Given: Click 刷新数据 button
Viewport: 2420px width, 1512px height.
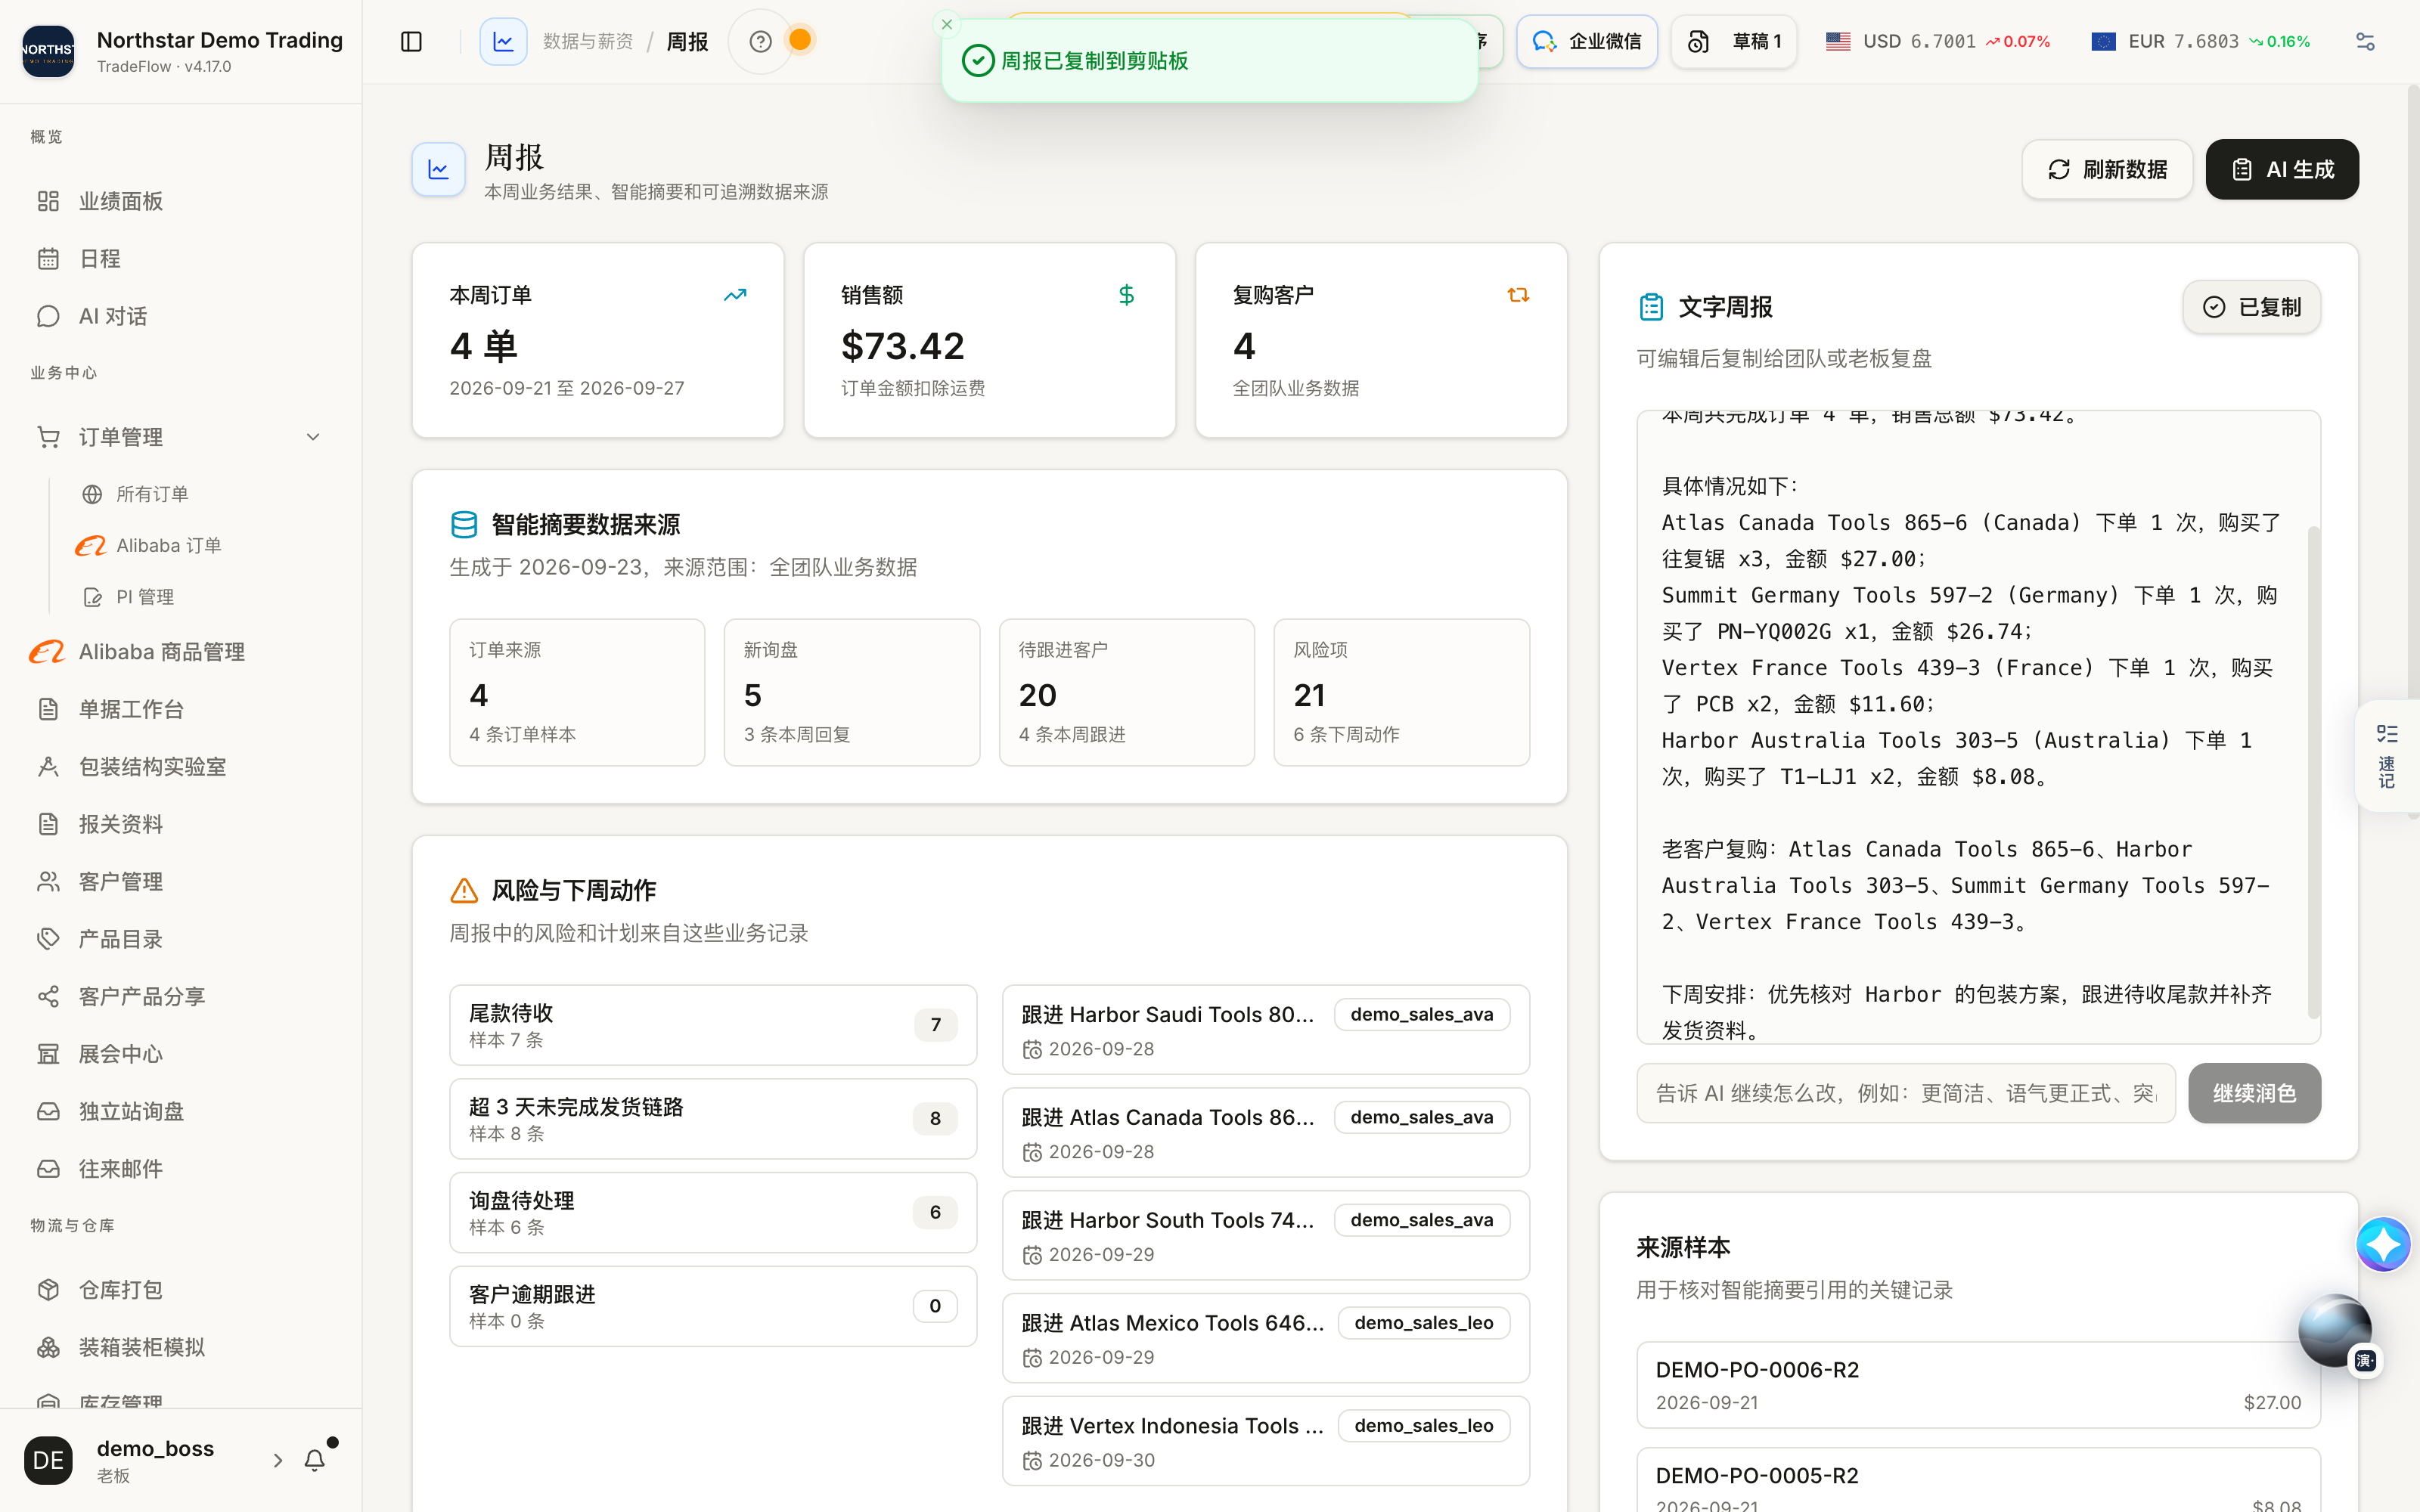Looking at the screenshot, I should click(2107, 169).
